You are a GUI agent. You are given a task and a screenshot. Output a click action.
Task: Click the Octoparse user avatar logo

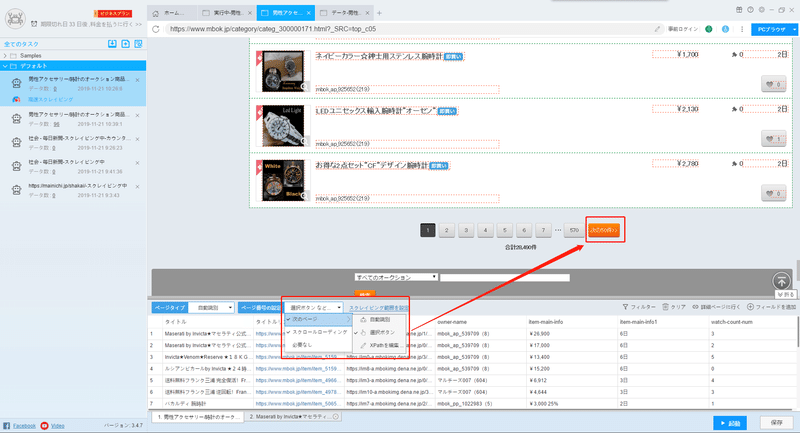click(x=15, y=19)
